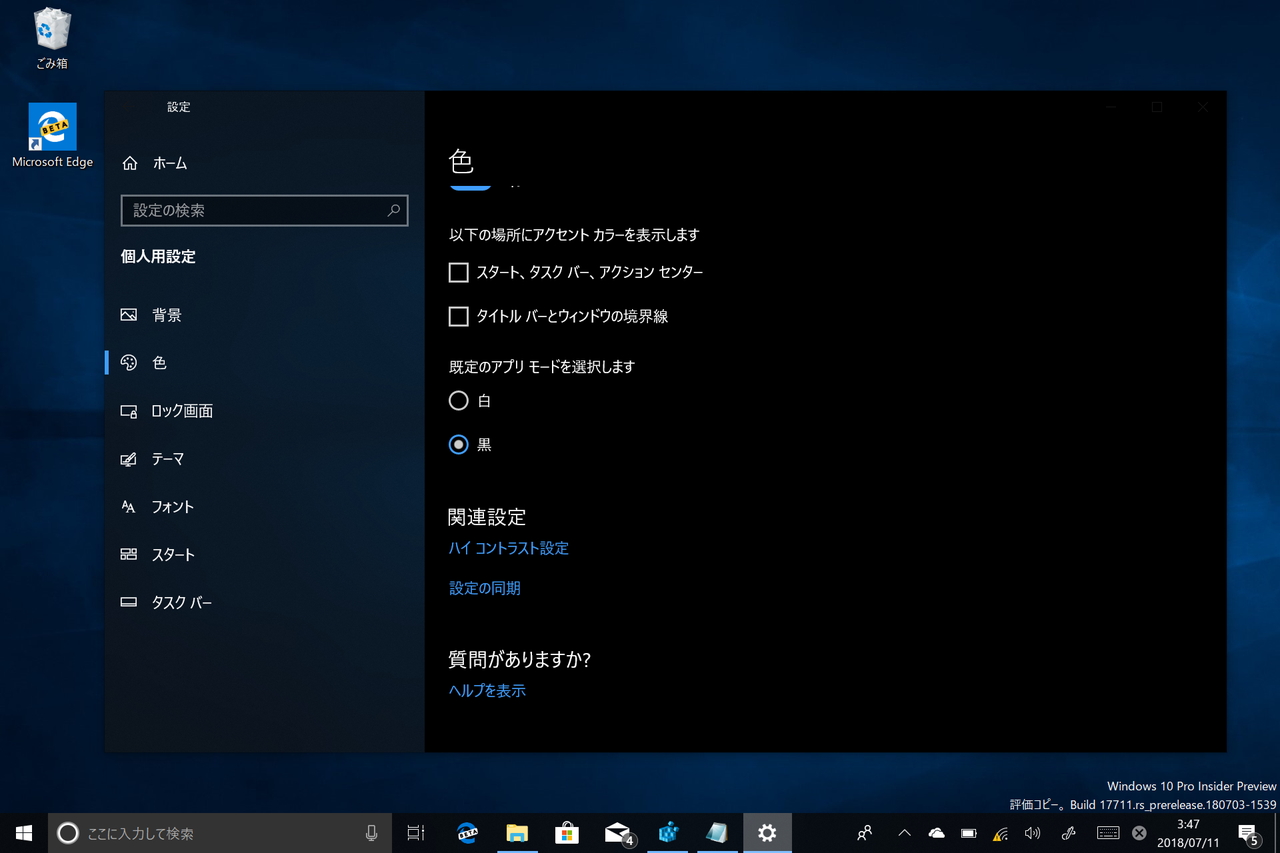This screenshot has height=853, width=1280.
Task: Open the 設定の同期 link
Action: pos(485,588)
